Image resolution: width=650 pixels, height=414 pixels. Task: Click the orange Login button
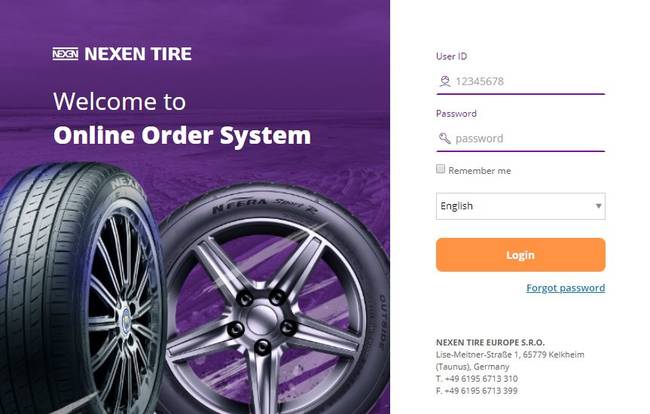coord(520,255)
